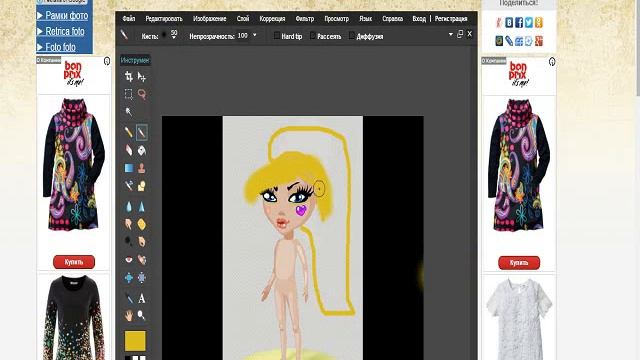The height and width of the screenshot is (360, 640).
Task: Select the Lasso tool
Action: click(142, 94)
